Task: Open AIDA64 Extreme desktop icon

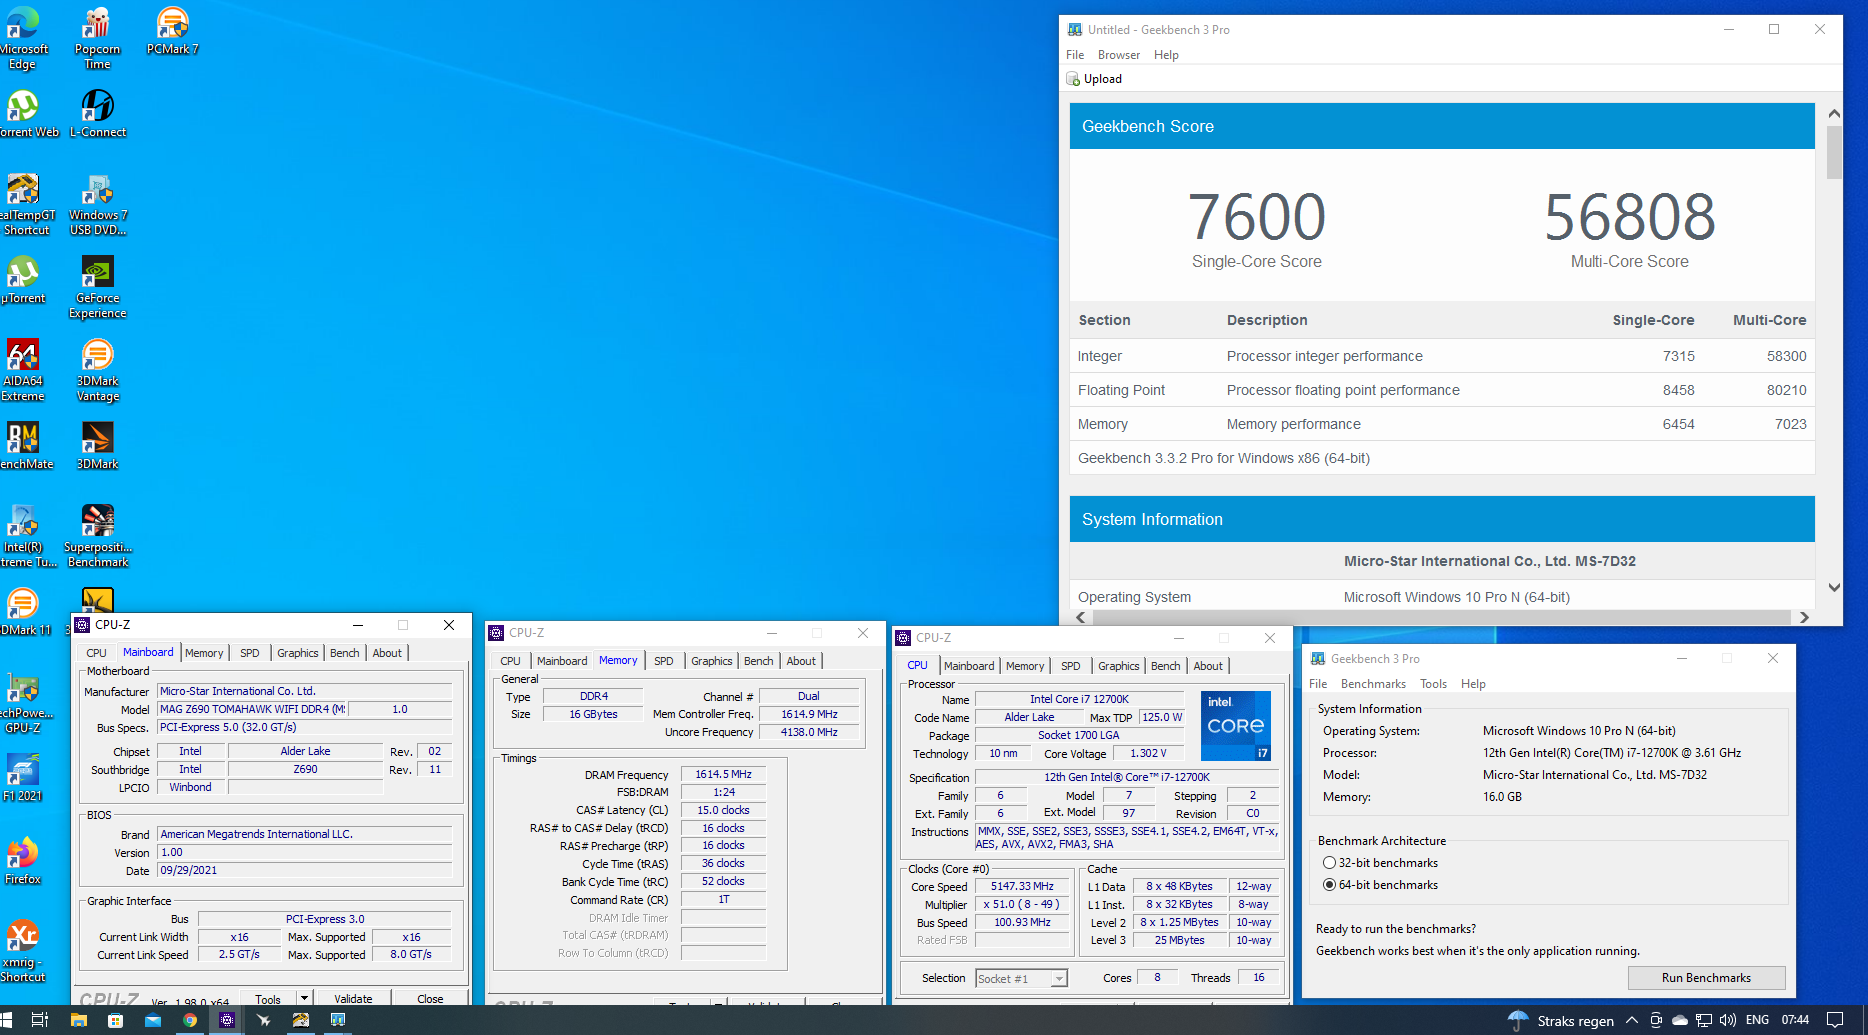Action: coord(22,370)
